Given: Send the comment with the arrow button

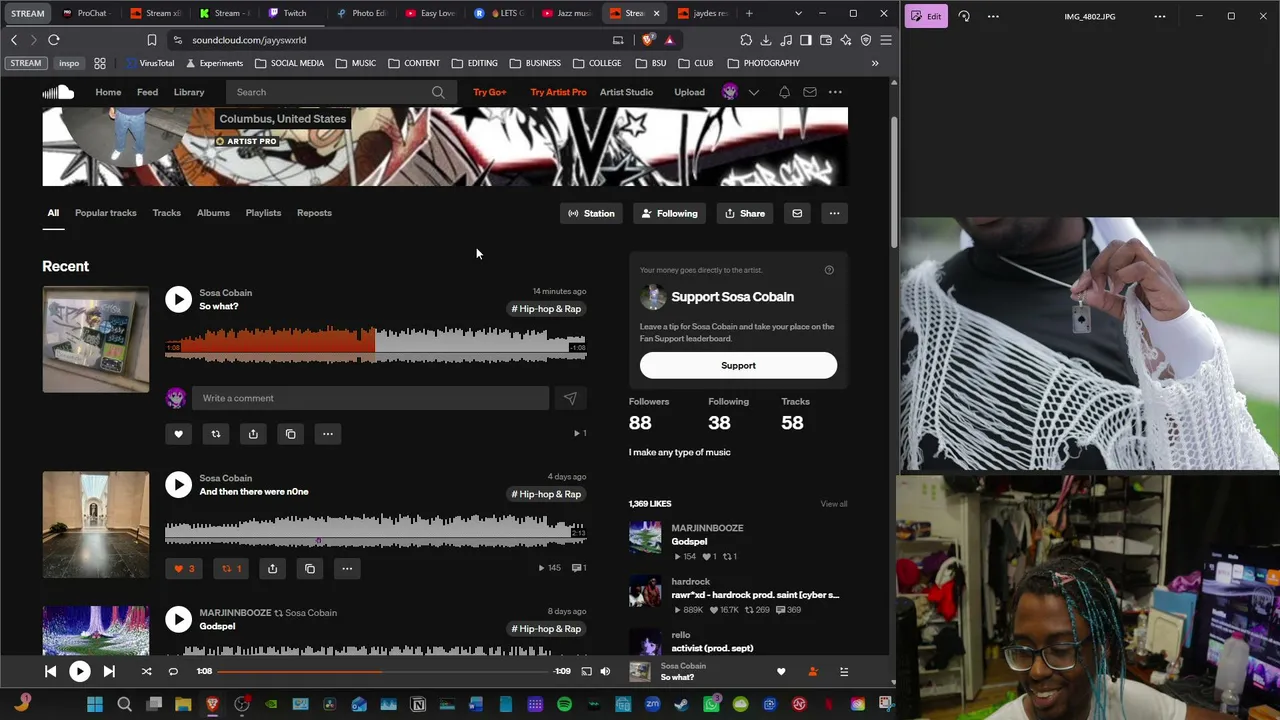Looking at the screenshot, I should click(570, 398).
